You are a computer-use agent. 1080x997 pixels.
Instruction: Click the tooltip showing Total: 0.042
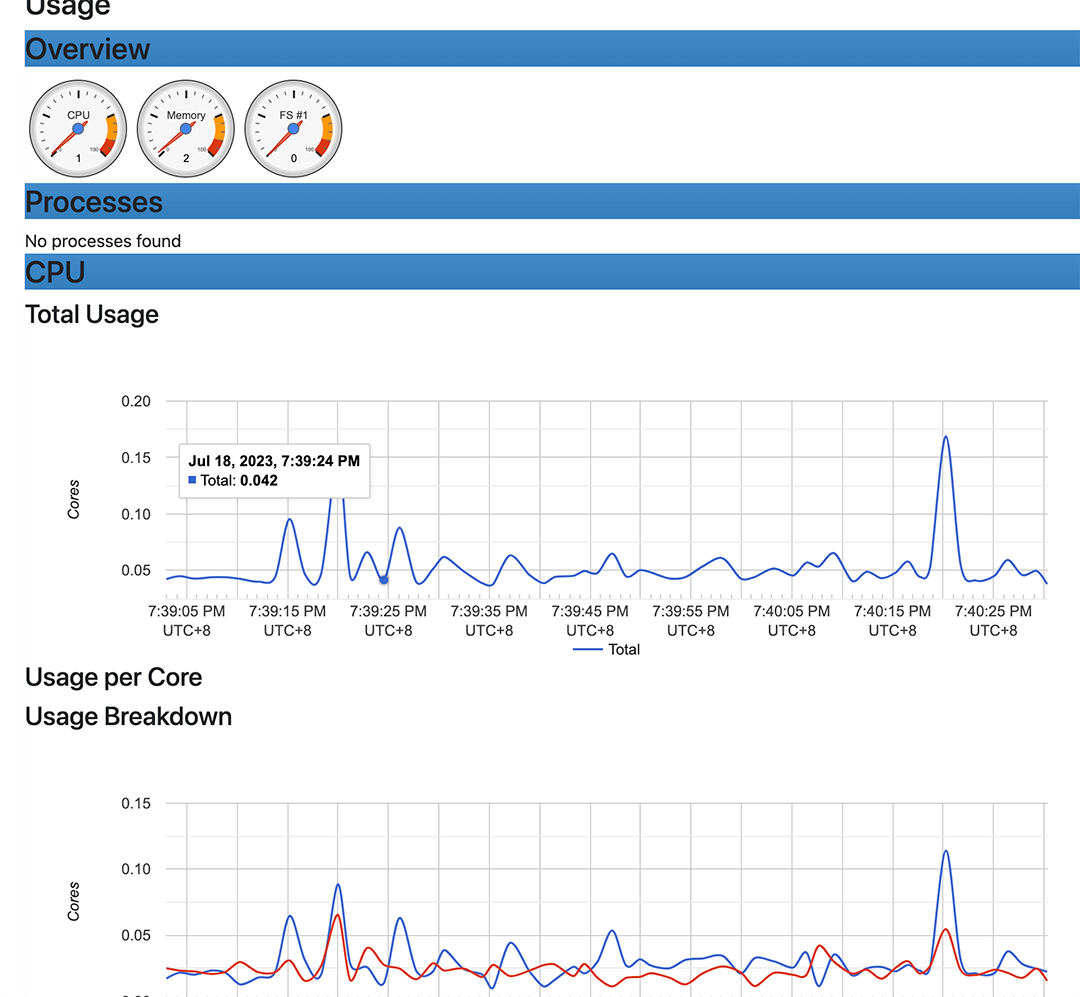point(274,470)
